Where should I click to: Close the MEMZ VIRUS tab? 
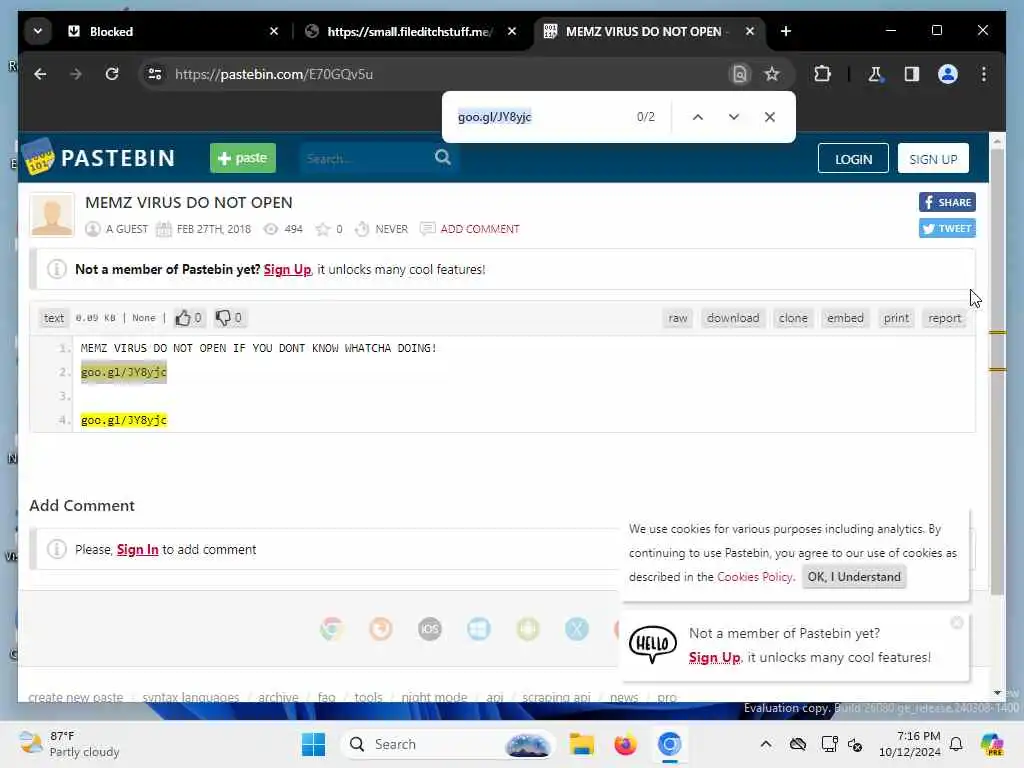tap(750, 31)
